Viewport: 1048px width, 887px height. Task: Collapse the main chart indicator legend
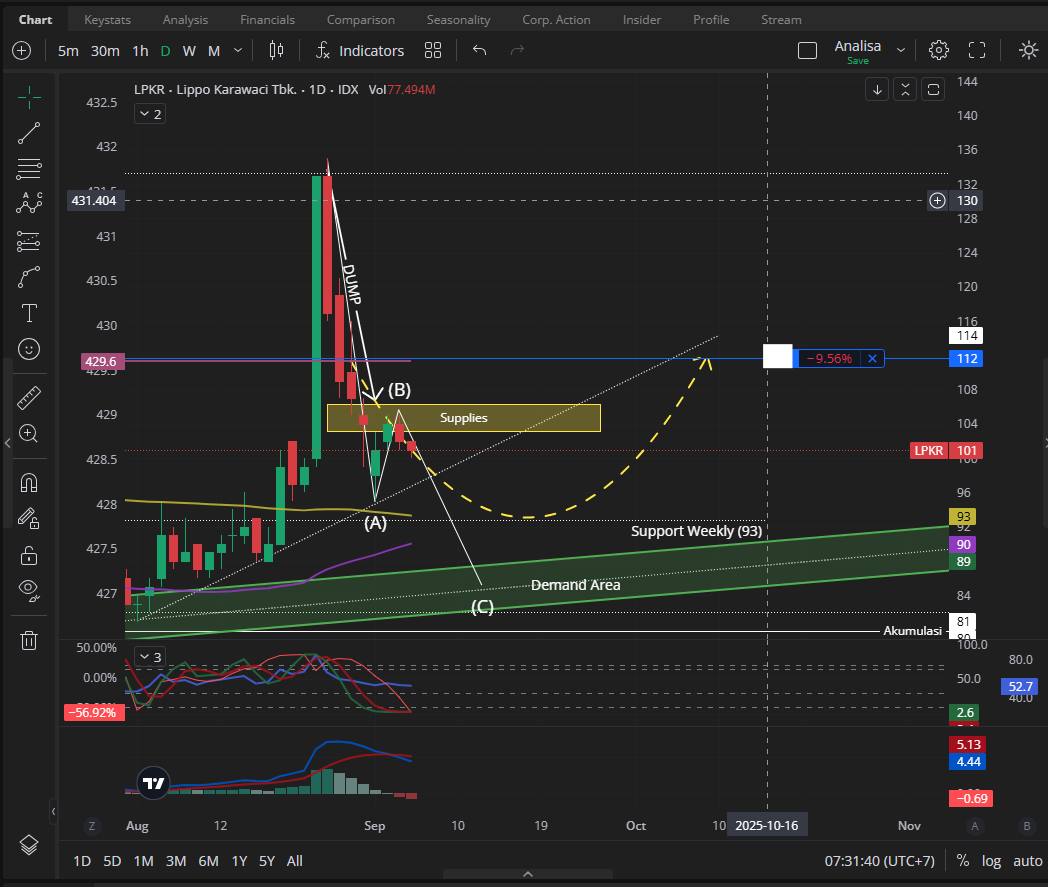tap(150, 114)
